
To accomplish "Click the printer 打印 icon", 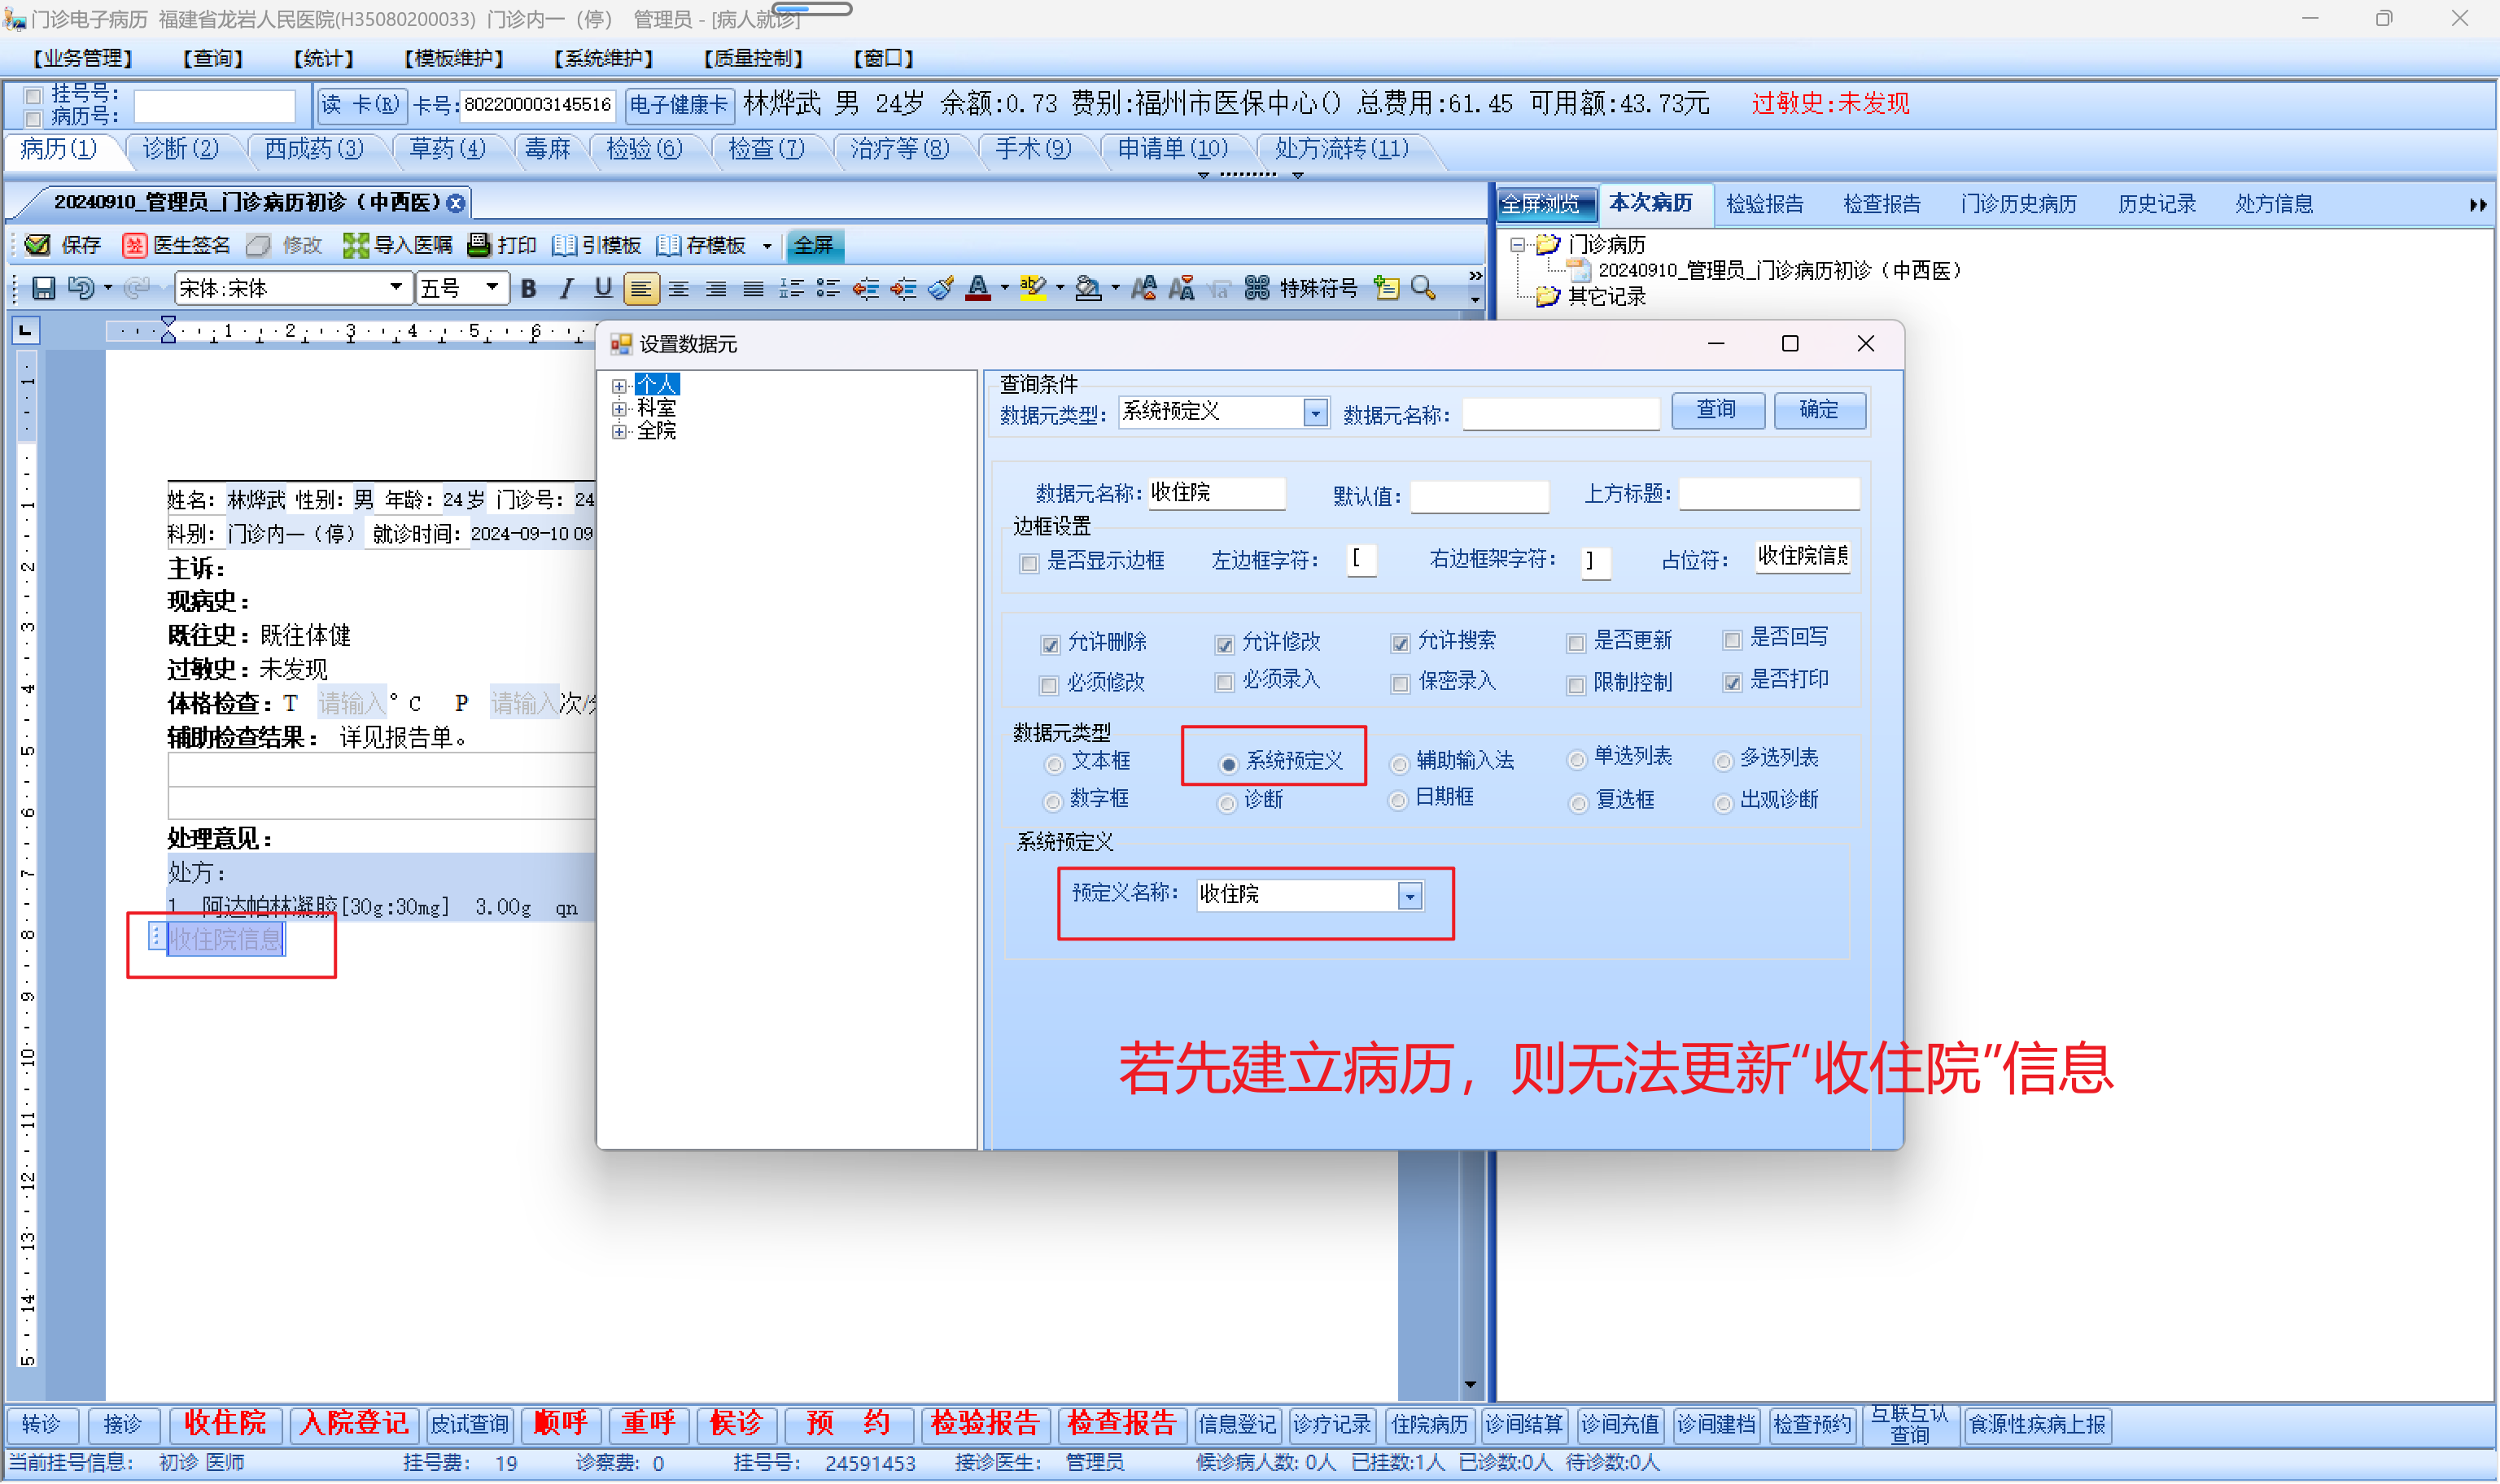I will click(479, 245).
